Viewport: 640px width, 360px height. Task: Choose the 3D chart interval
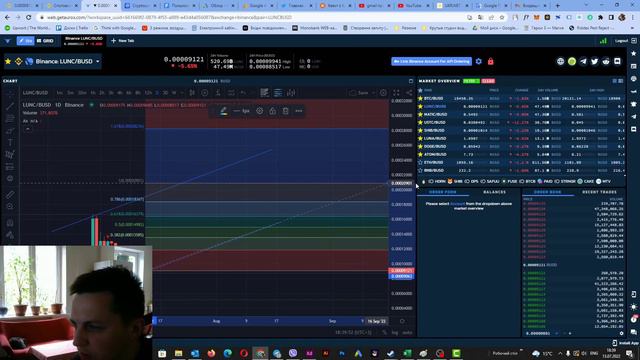click(x=165, y=93)
